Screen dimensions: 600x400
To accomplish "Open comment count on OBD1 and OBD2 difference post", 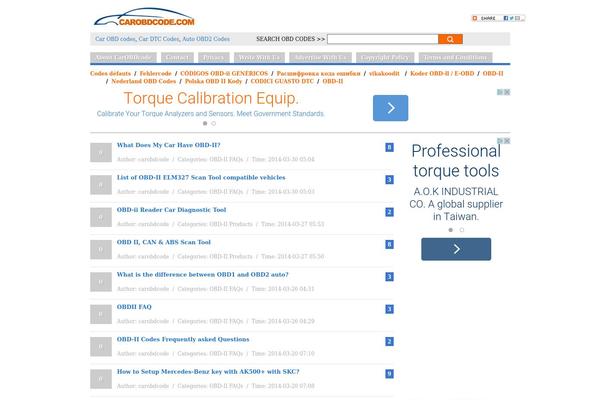I will (389, 277).
